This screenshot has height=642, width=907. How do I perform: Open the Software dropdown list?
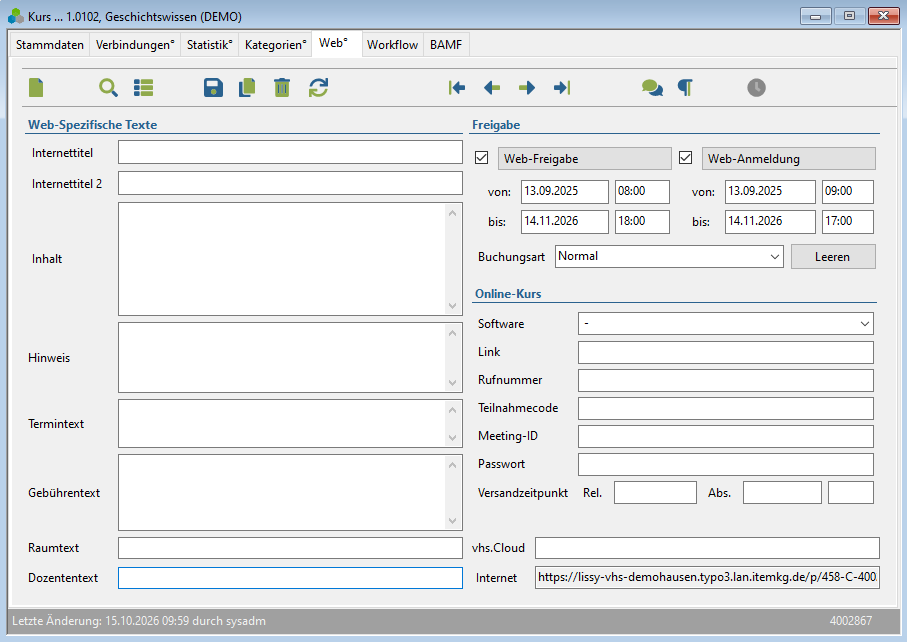pos(725,324)
